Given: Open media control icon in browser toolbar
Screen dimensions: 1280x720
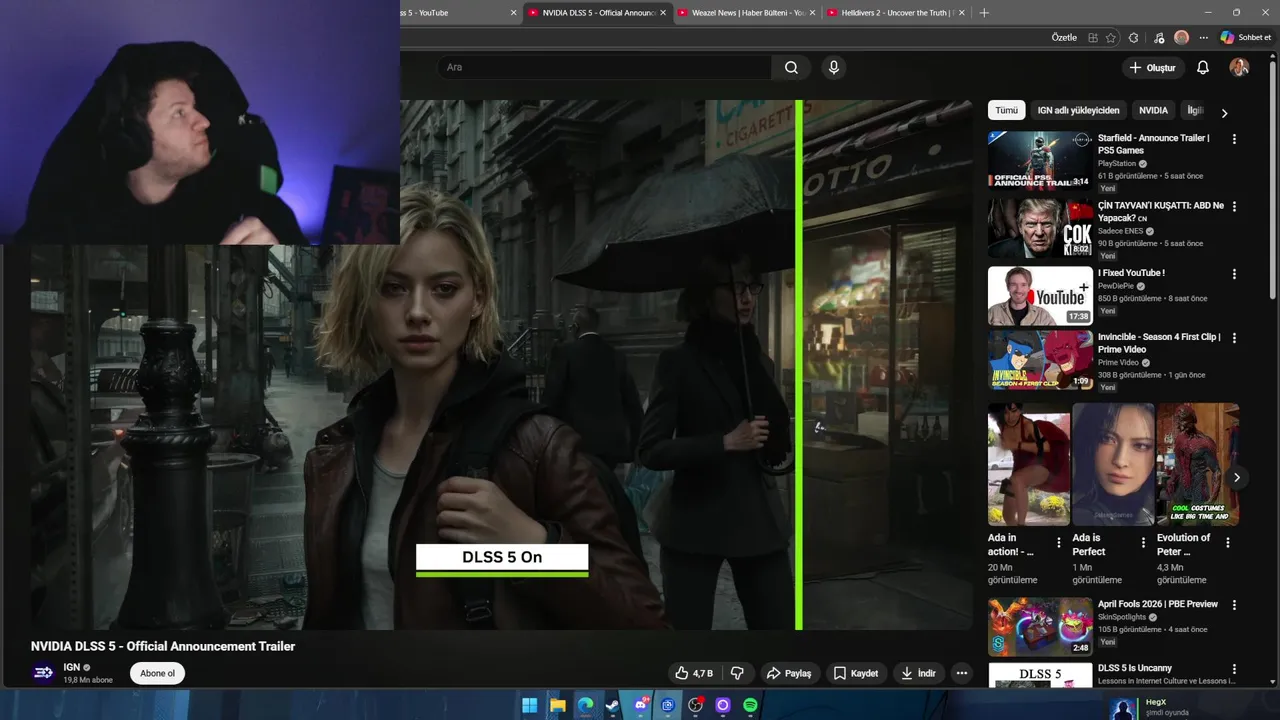Looking at the screenshot, I should click(x=1158, y=38).
